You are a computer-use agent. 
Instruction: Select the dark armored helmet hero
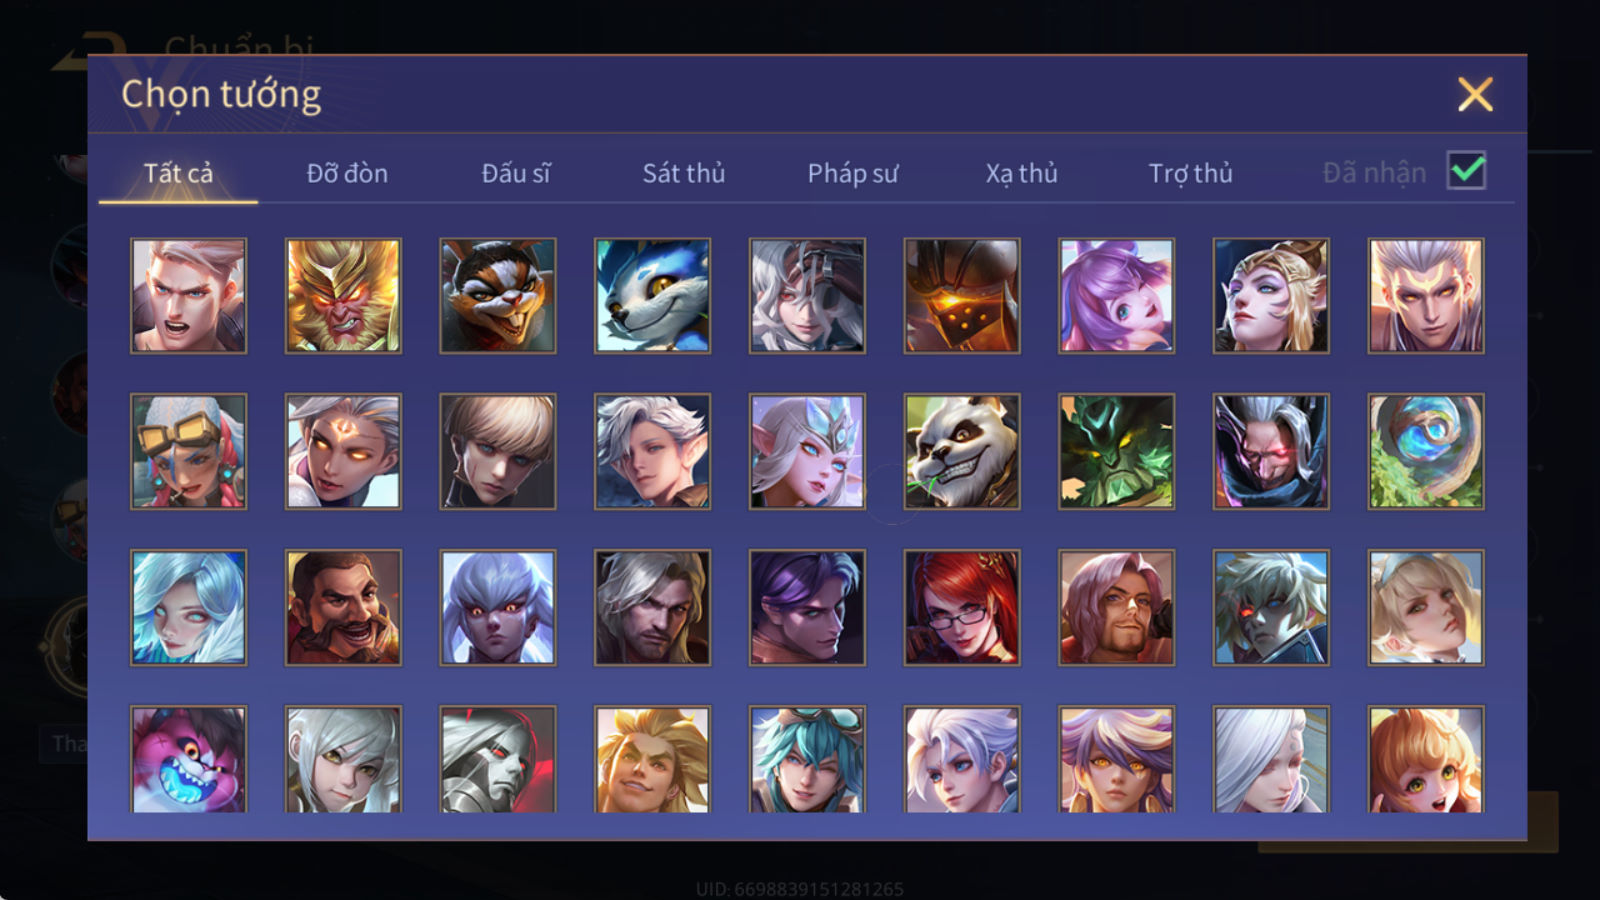tap(961, 295)
